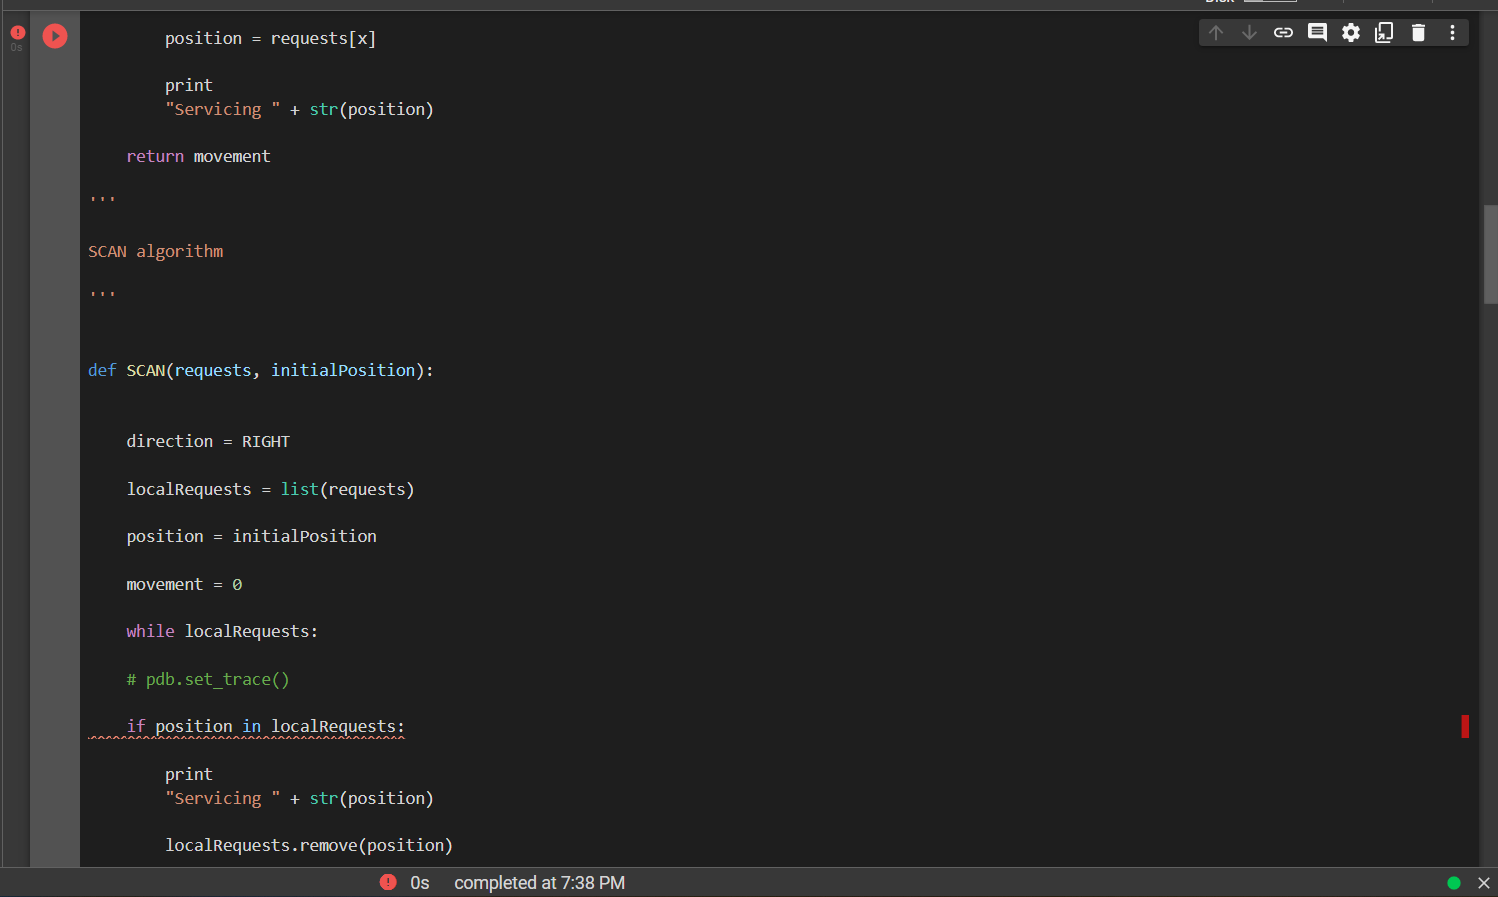The width and height of the screenshot is (1498, 897).
Task: Click the "completed at 7:38 PM" text
Action: 539,883
